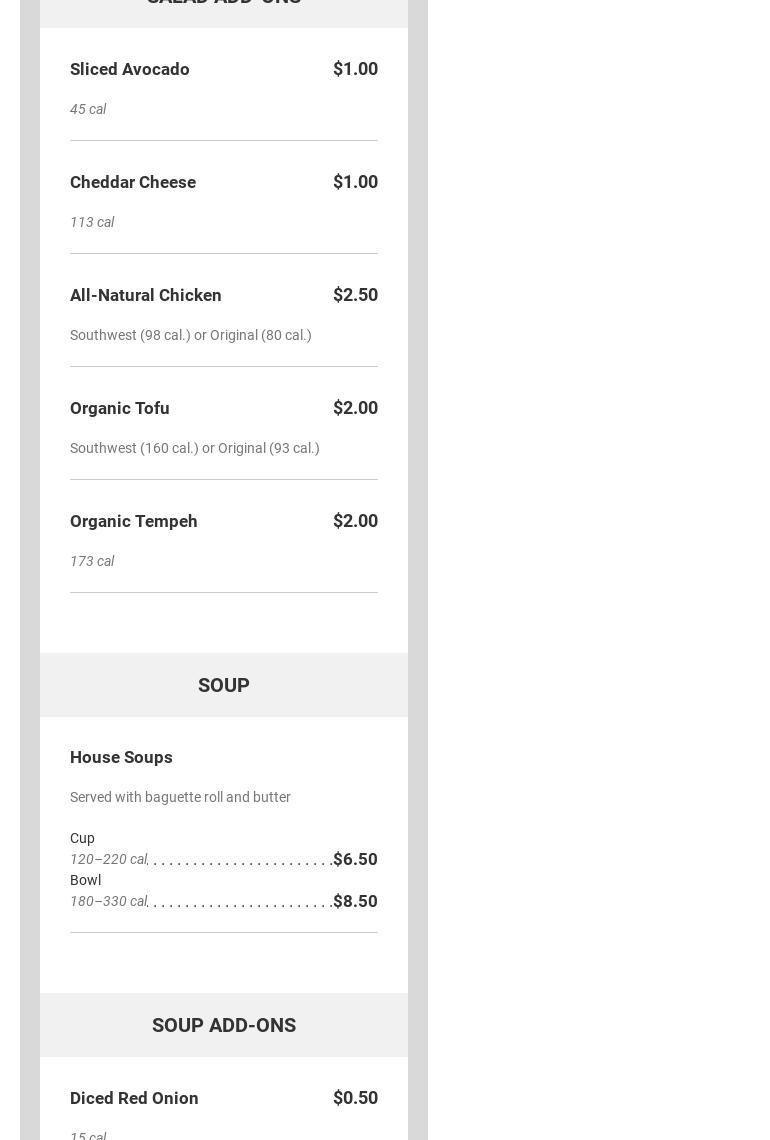Select the Cheddar Cheese add-on title
The image size is (770, 1140).
133,182
